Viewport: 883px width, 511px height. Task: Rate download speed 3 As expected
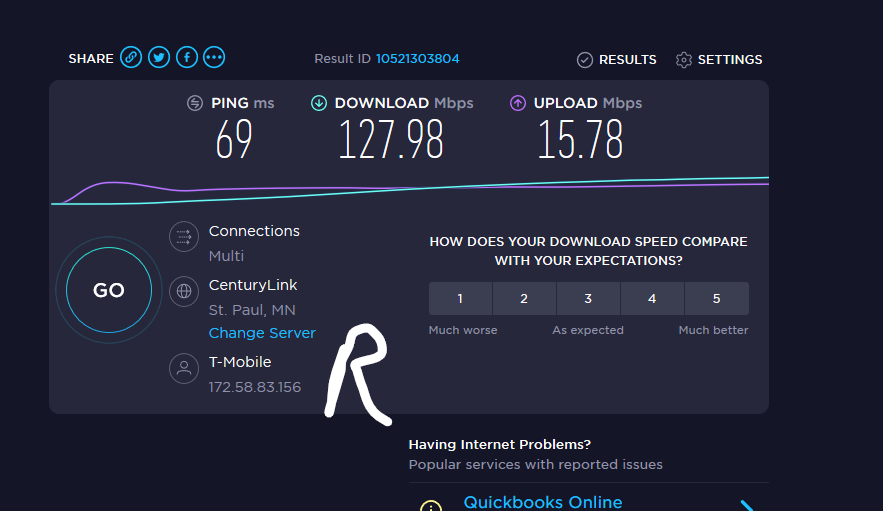click(x=588, y=299)
